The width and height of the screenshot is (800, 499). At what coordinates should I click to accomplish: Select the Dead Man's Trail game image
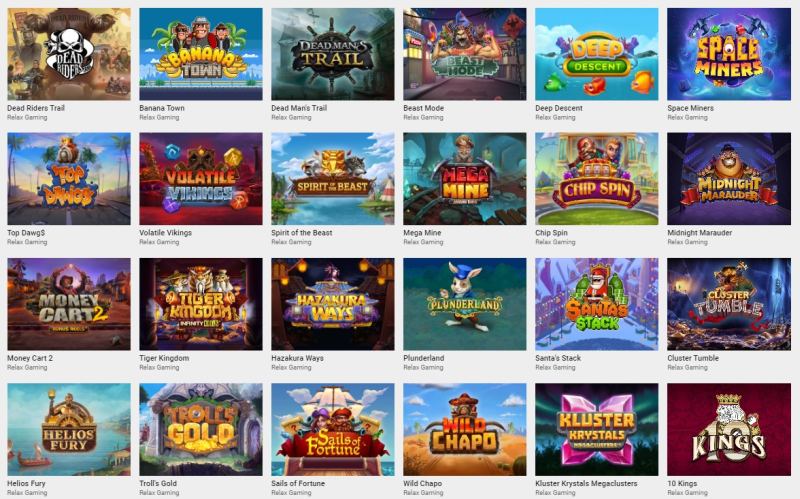click(333, 54)
